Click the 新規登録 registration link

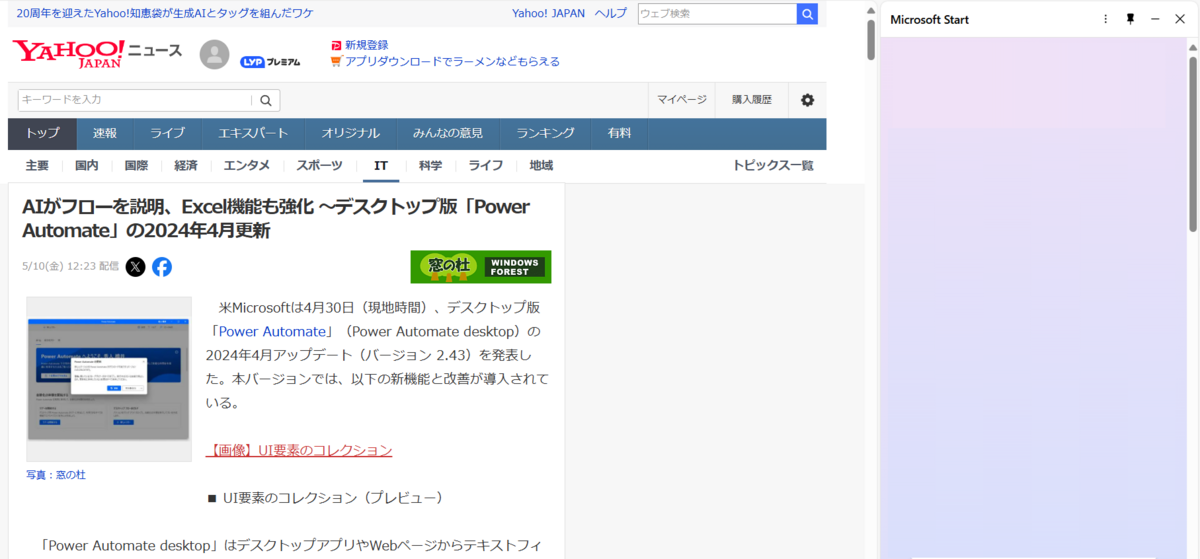[x=366, y=45]
